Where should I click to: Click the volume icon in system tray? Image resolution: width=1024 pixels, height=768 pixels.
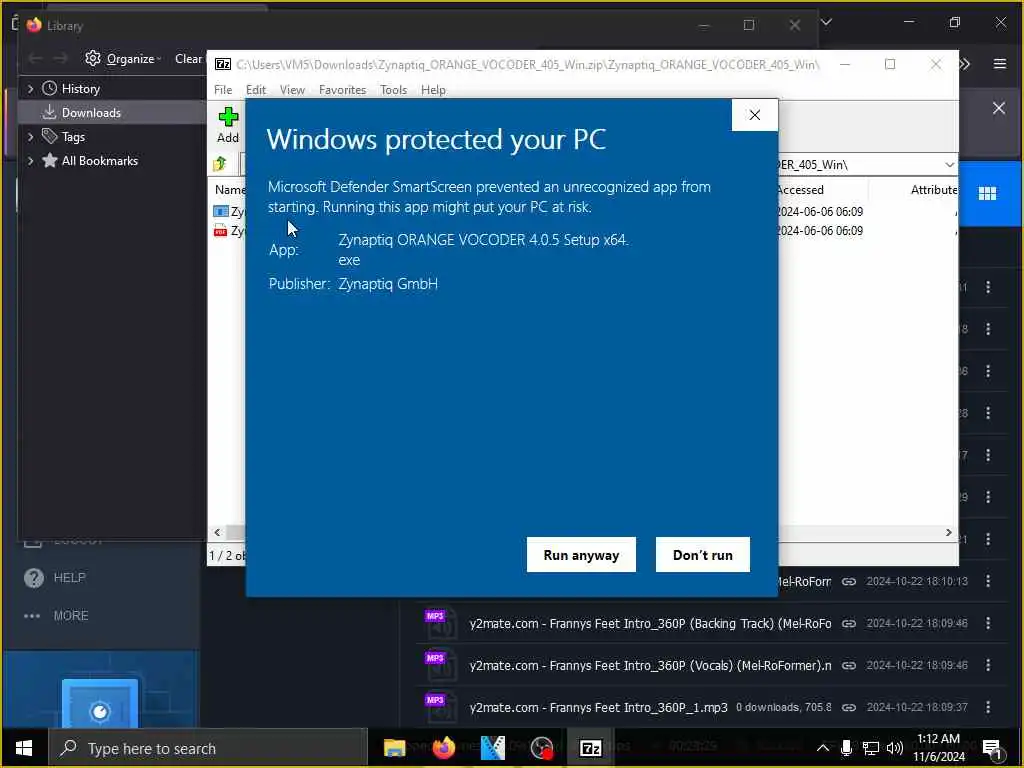(x=895, y=748)
